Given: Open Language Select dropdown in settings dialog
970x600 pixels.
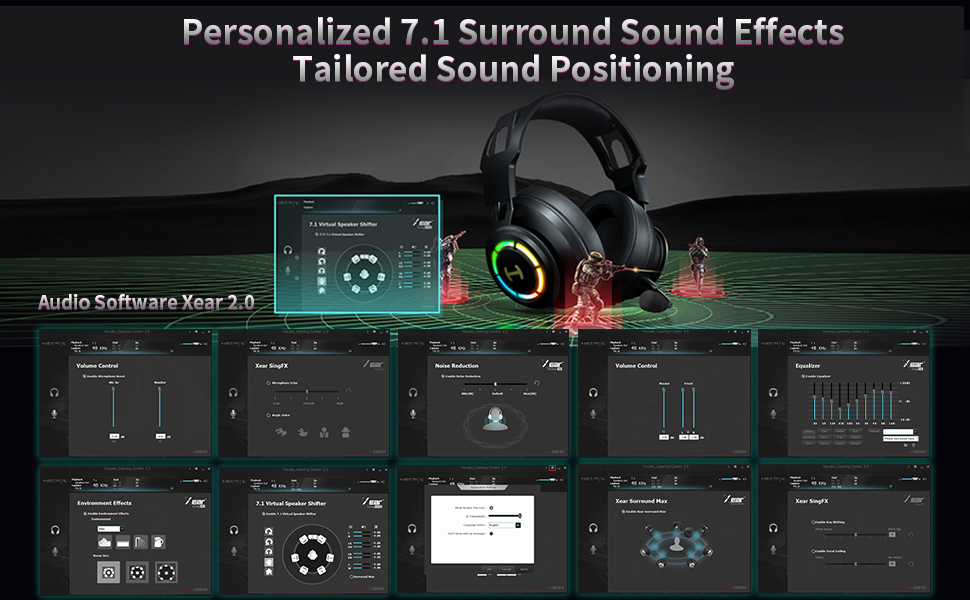Looking at the screenshot, I should point(505,525).
